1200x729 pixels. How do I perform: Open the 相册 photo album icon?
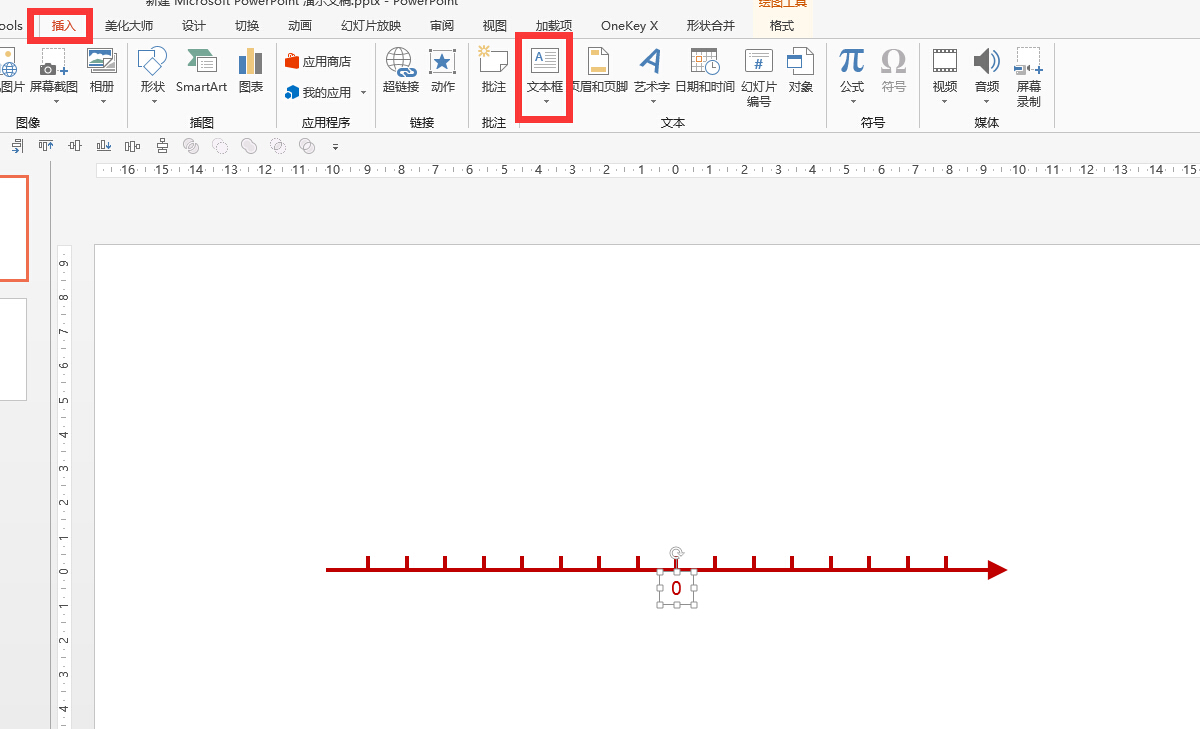click(102, 62)
